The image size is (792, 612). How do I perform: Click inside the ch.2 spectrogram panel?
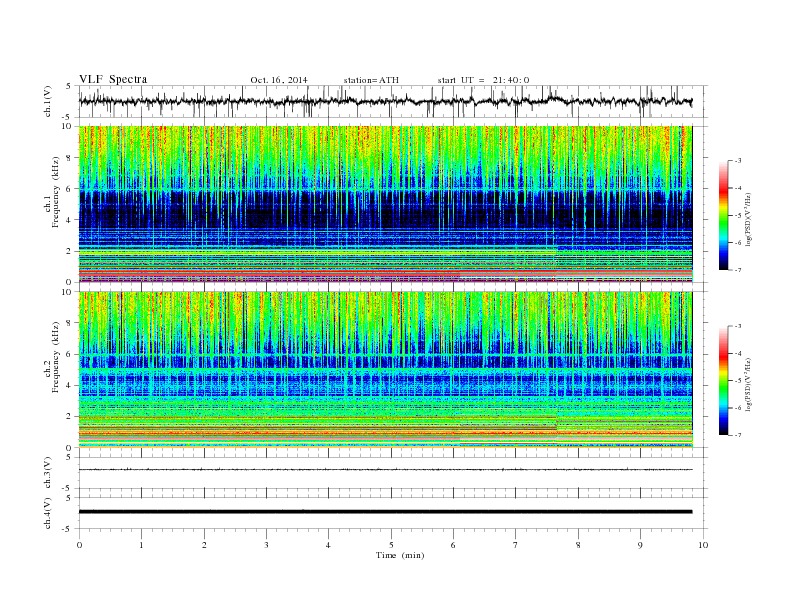385,370
